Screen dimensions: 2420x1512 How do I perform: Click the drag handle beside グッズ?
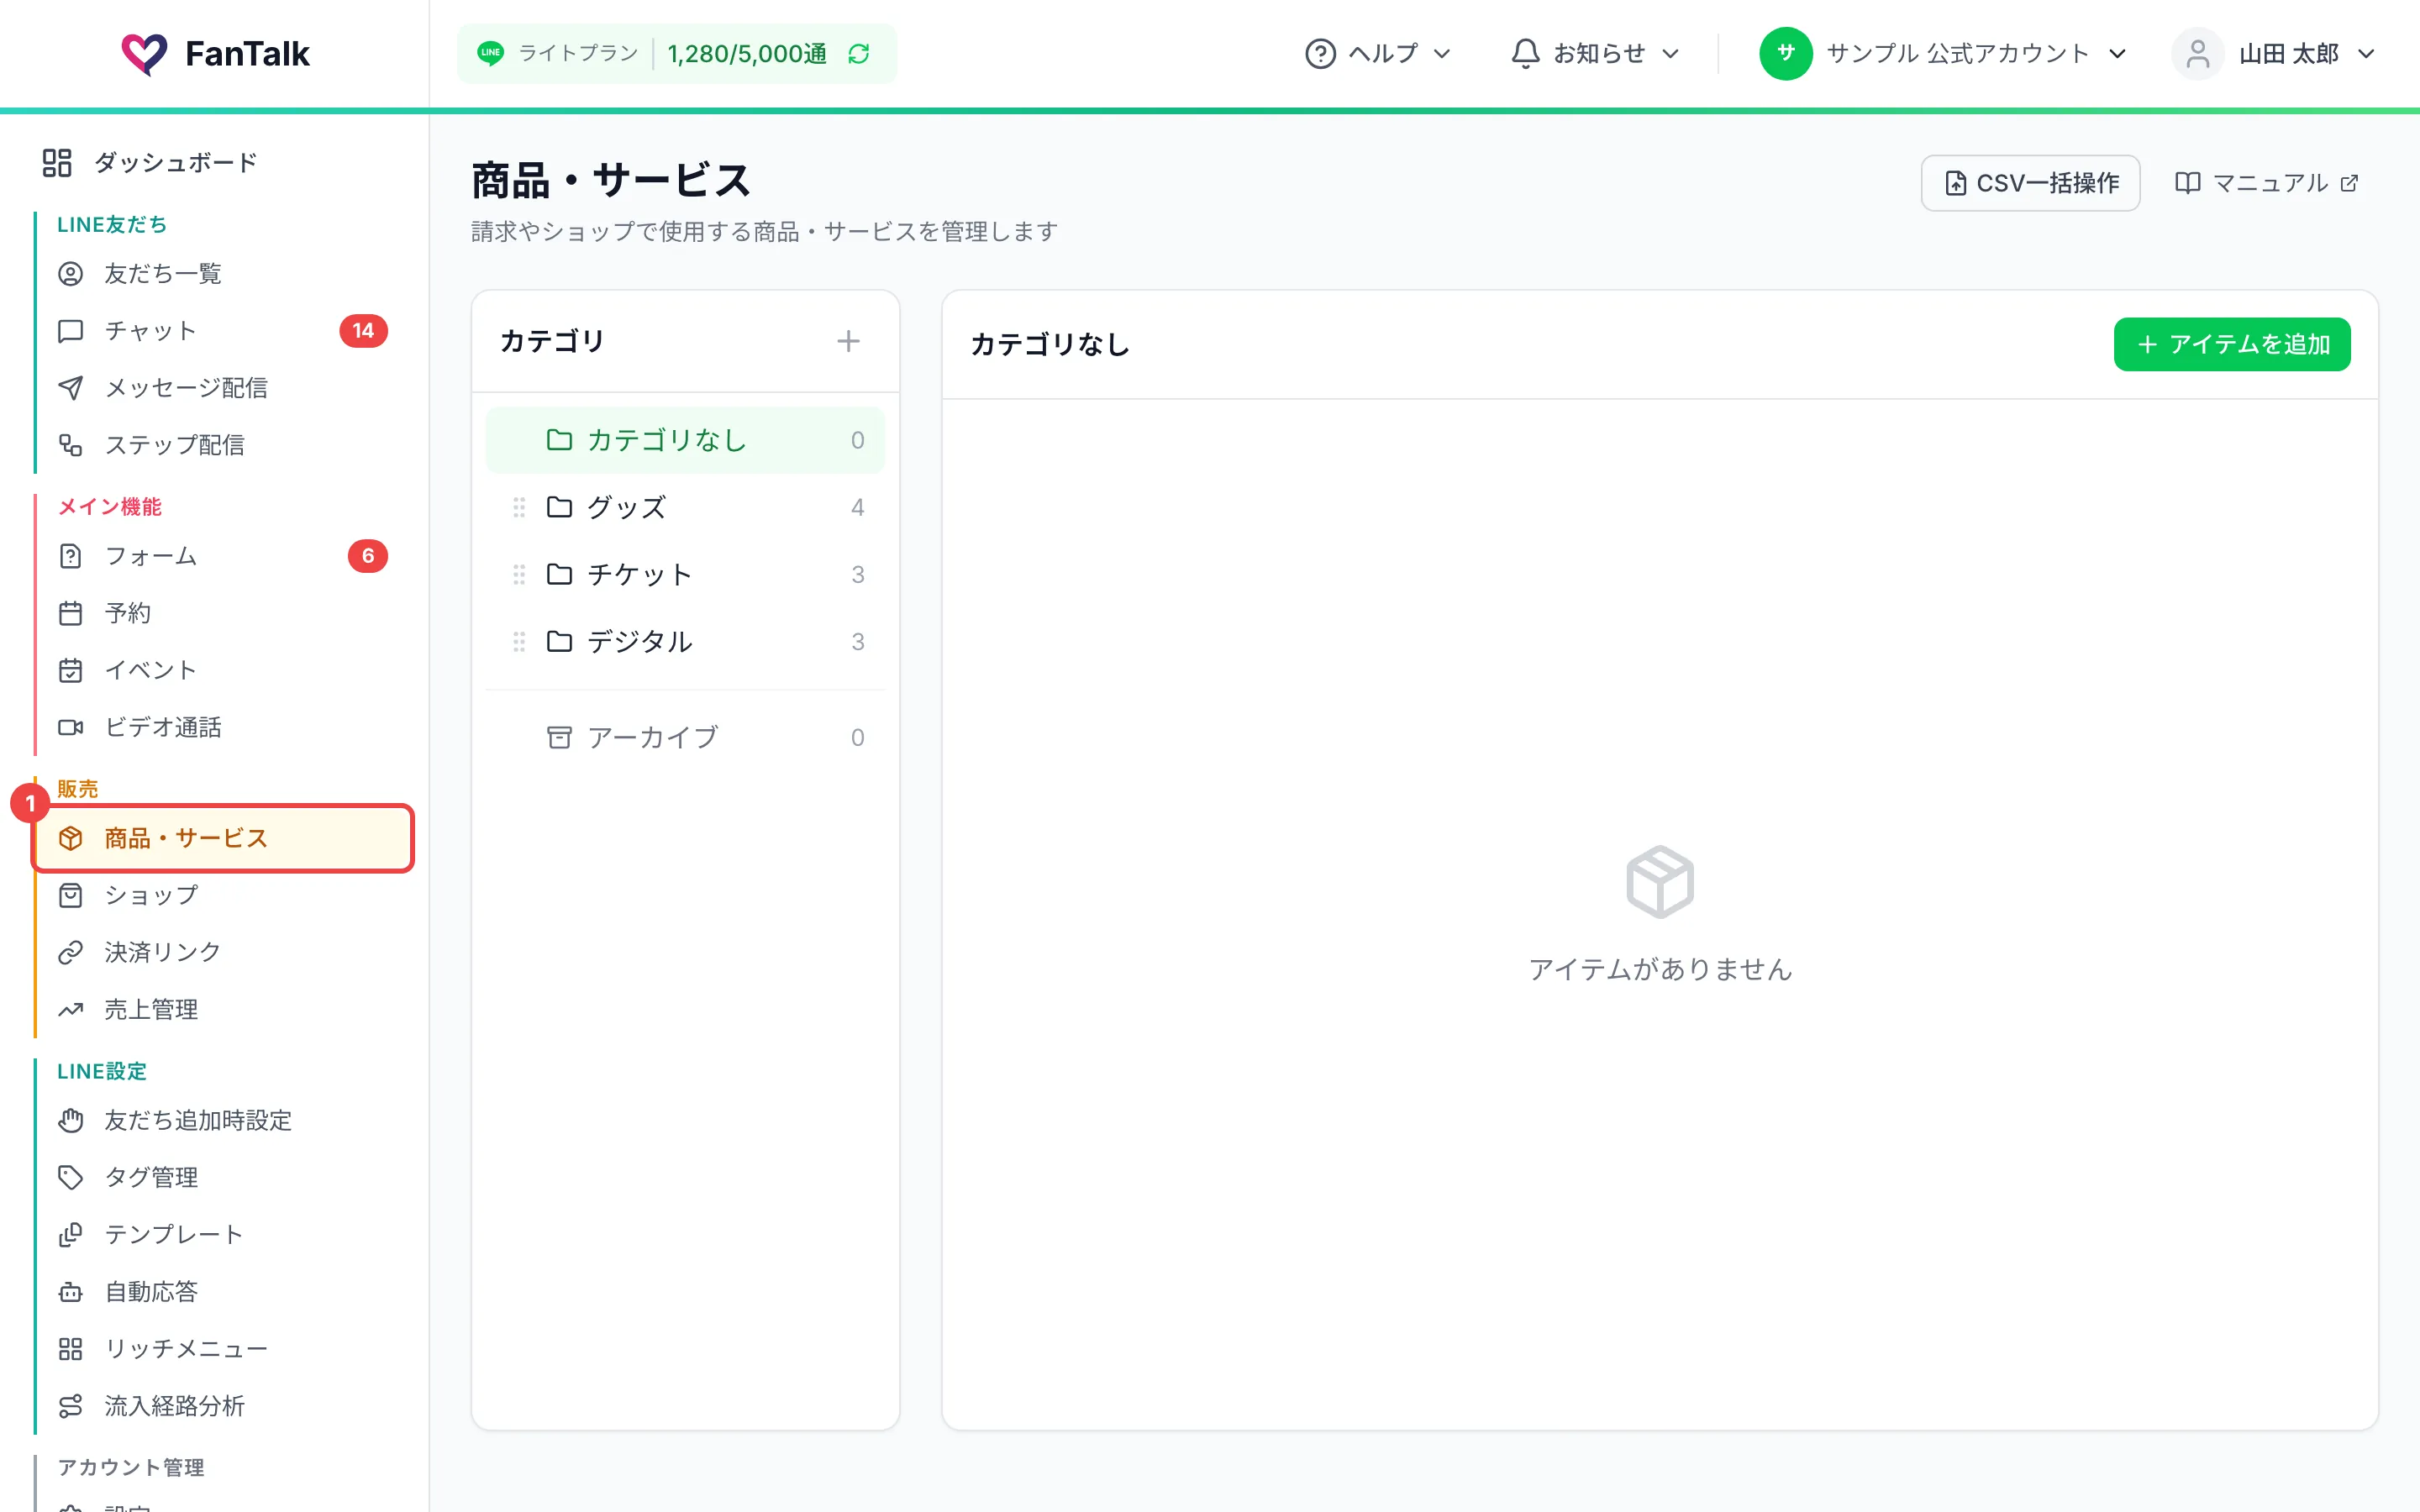519,507
